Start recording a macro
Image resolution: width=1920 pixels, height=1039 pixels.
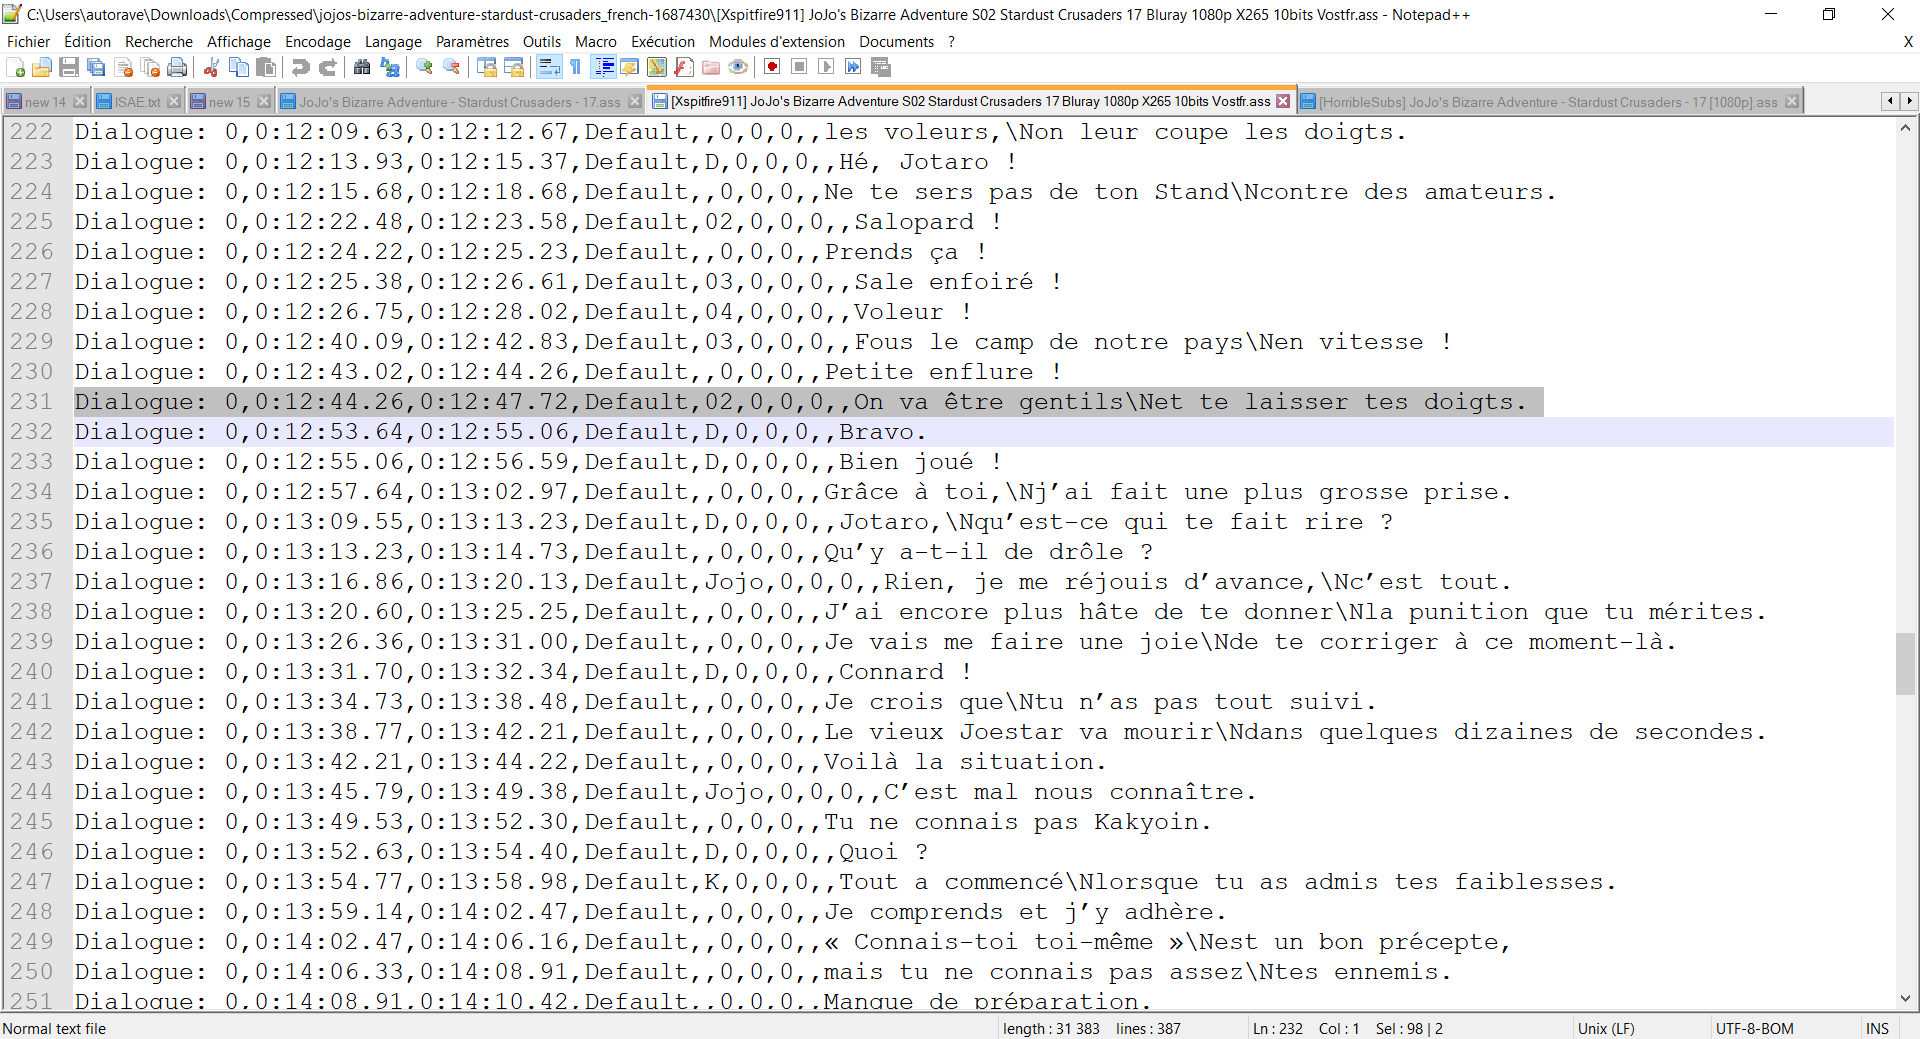click(x=772, y=67)
